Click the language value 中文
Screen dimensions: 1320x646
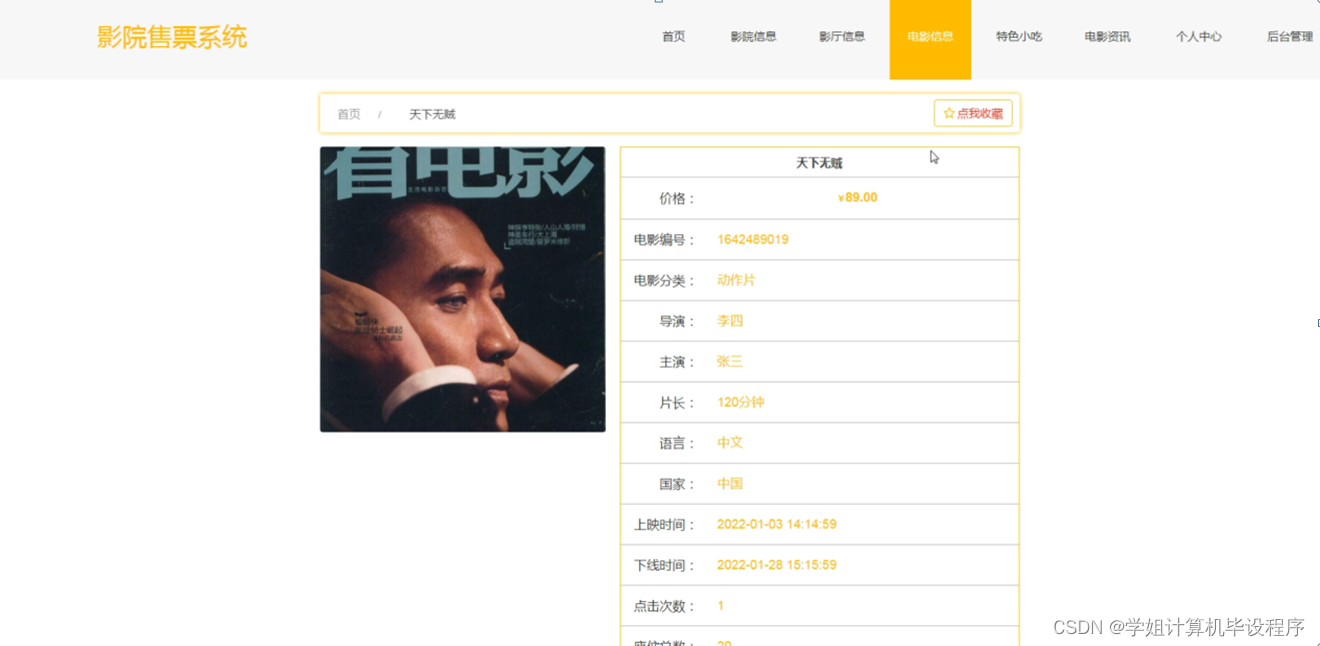click(x=730, y=443)
